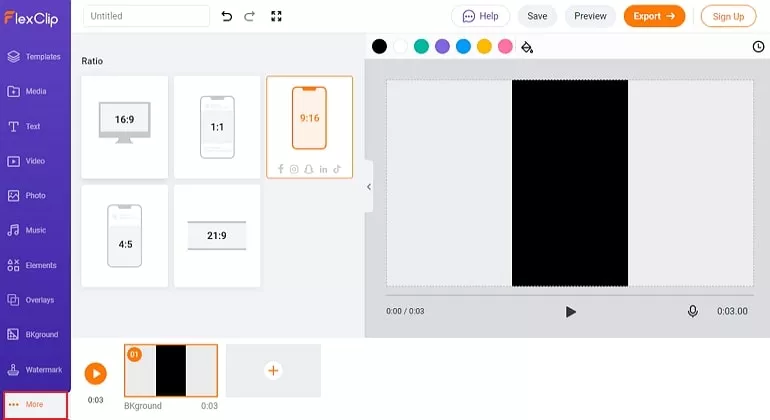
Task: Select the 4:5 ratio option
Action: pyautogui.click(x=125, y=236)
